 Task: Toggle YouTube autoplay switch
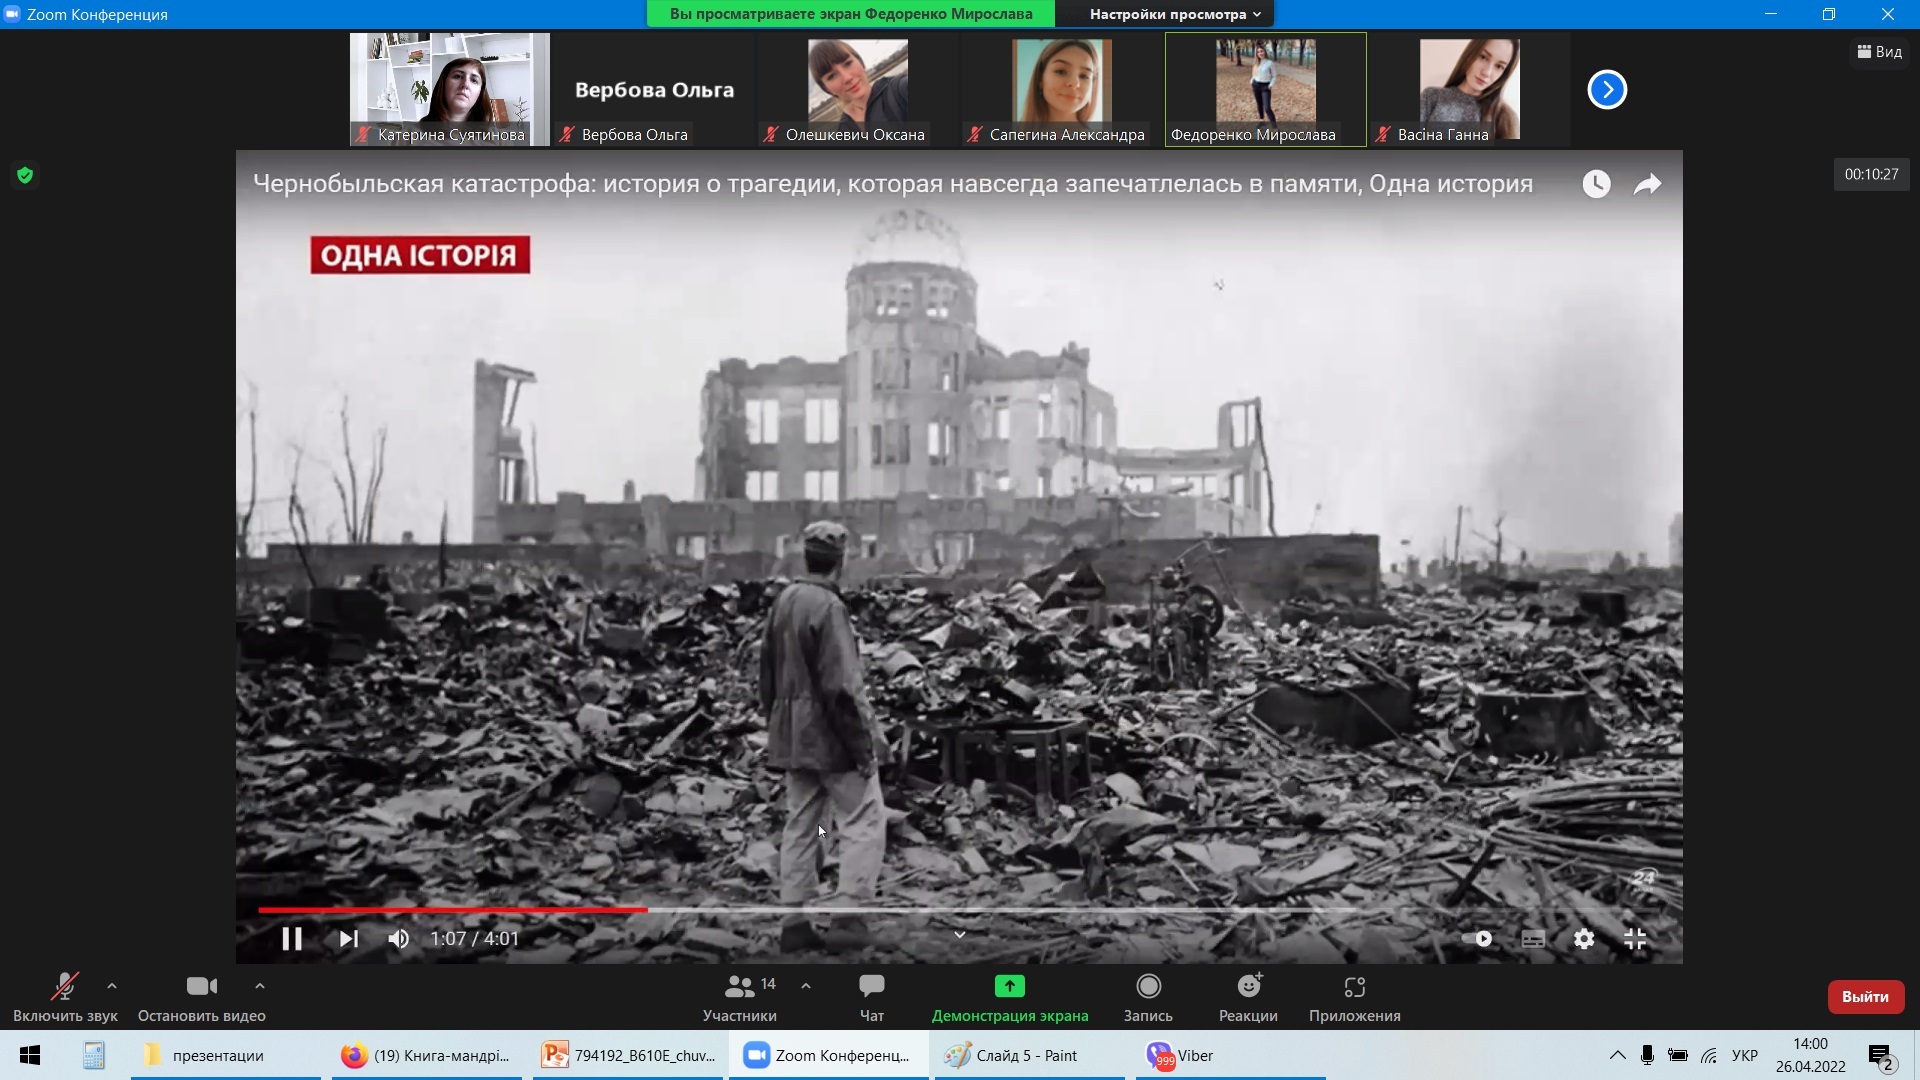1478,939
